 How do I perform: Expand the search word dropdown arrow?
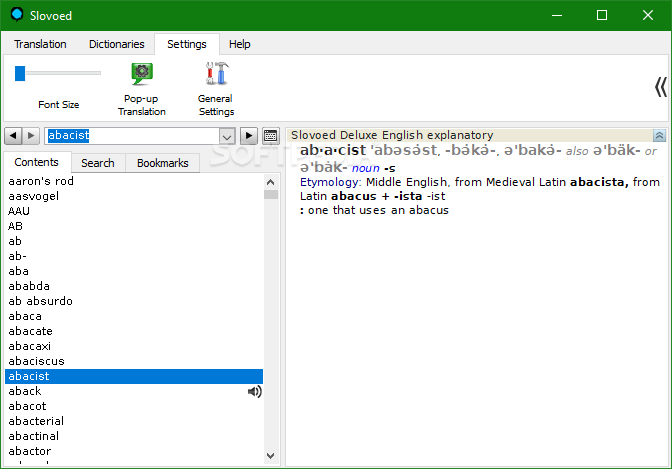(x=227, y=137)
